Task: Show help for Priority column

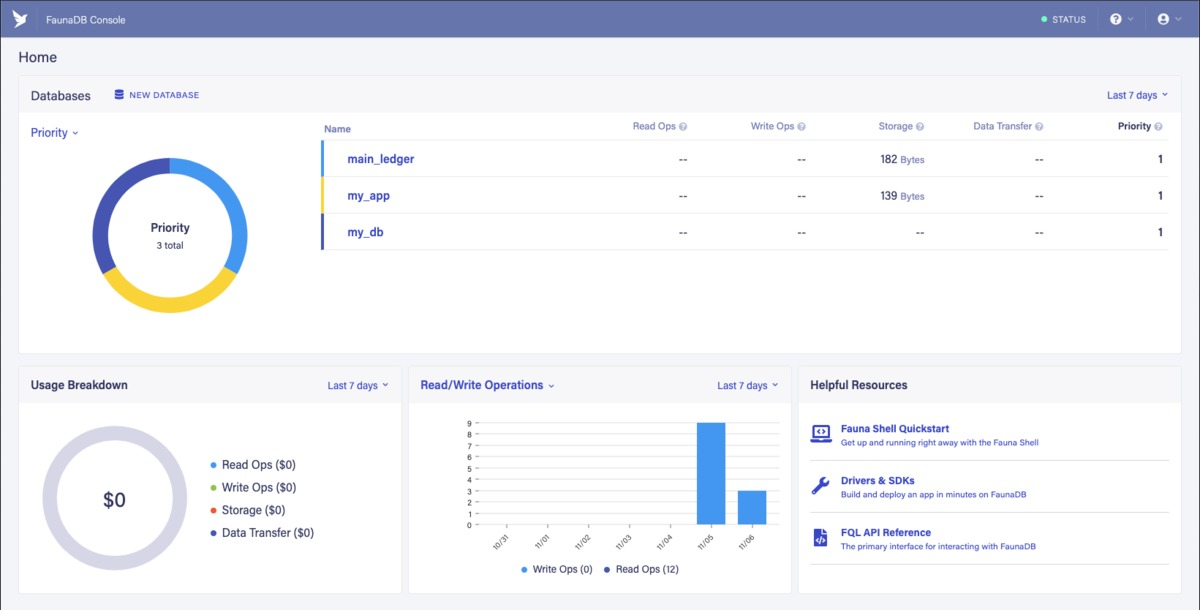Action: (1159, 127)
